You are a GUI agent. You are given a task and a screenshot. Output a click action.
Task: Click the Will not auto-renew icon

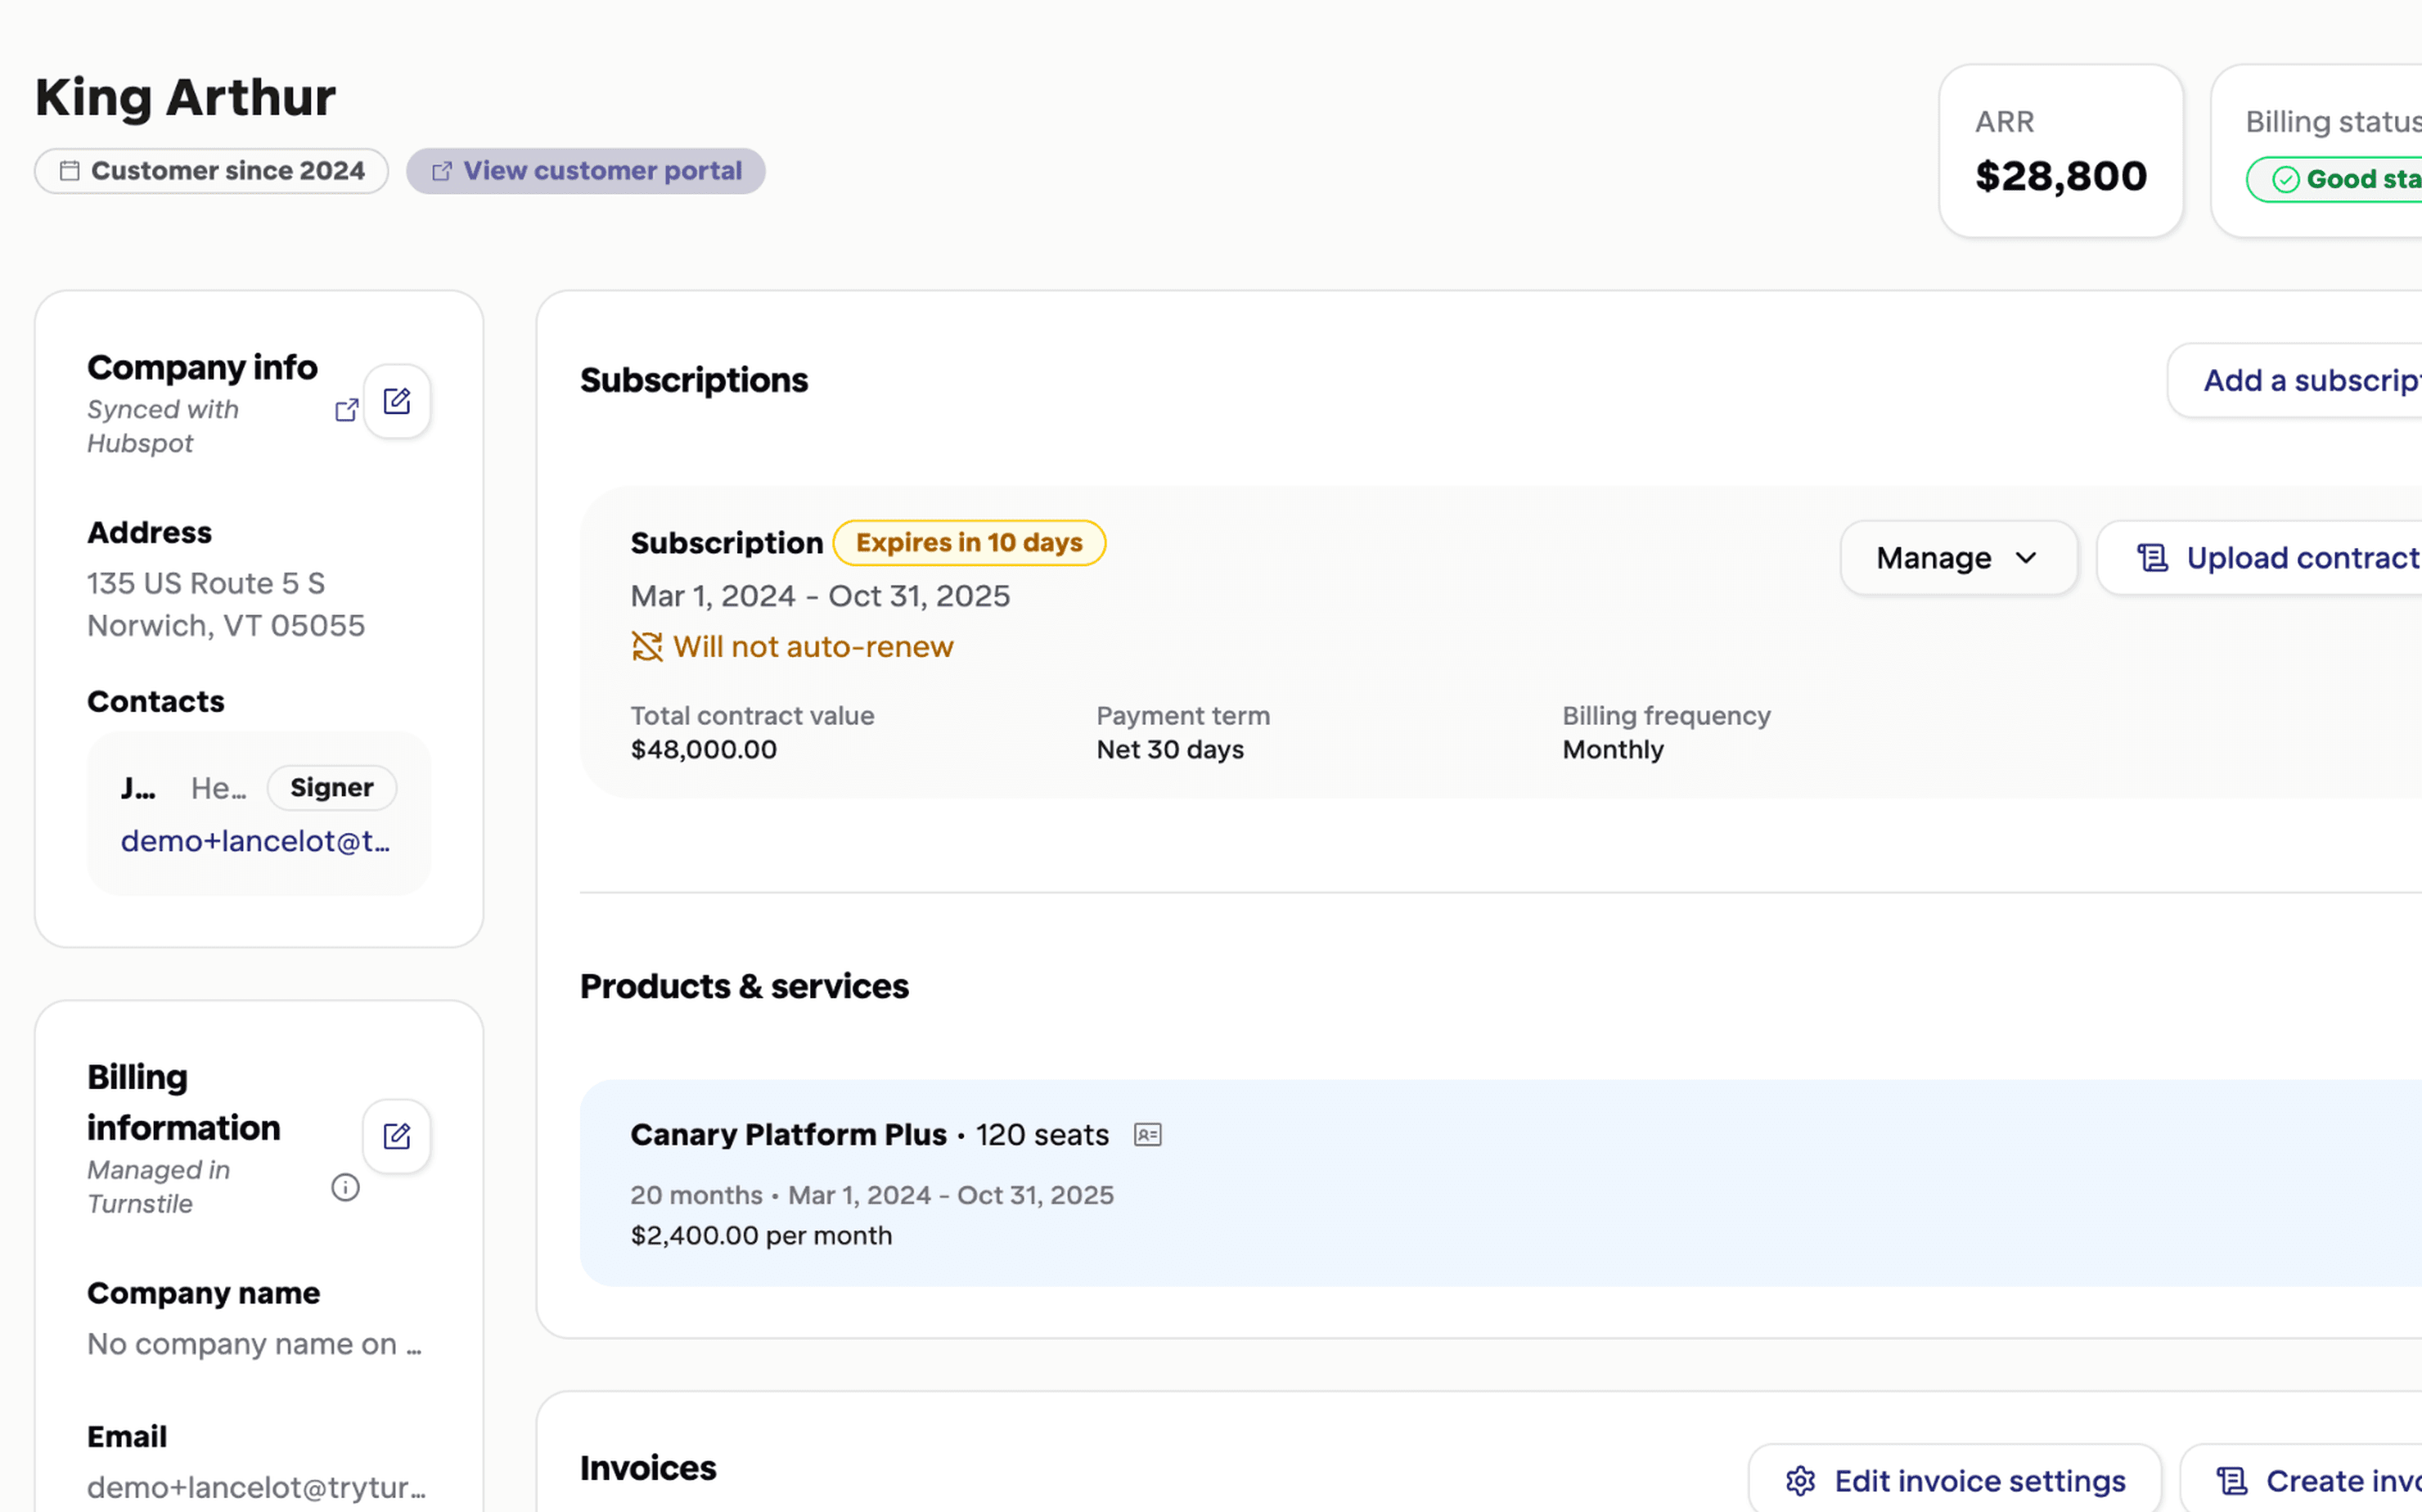click(647, 647)
